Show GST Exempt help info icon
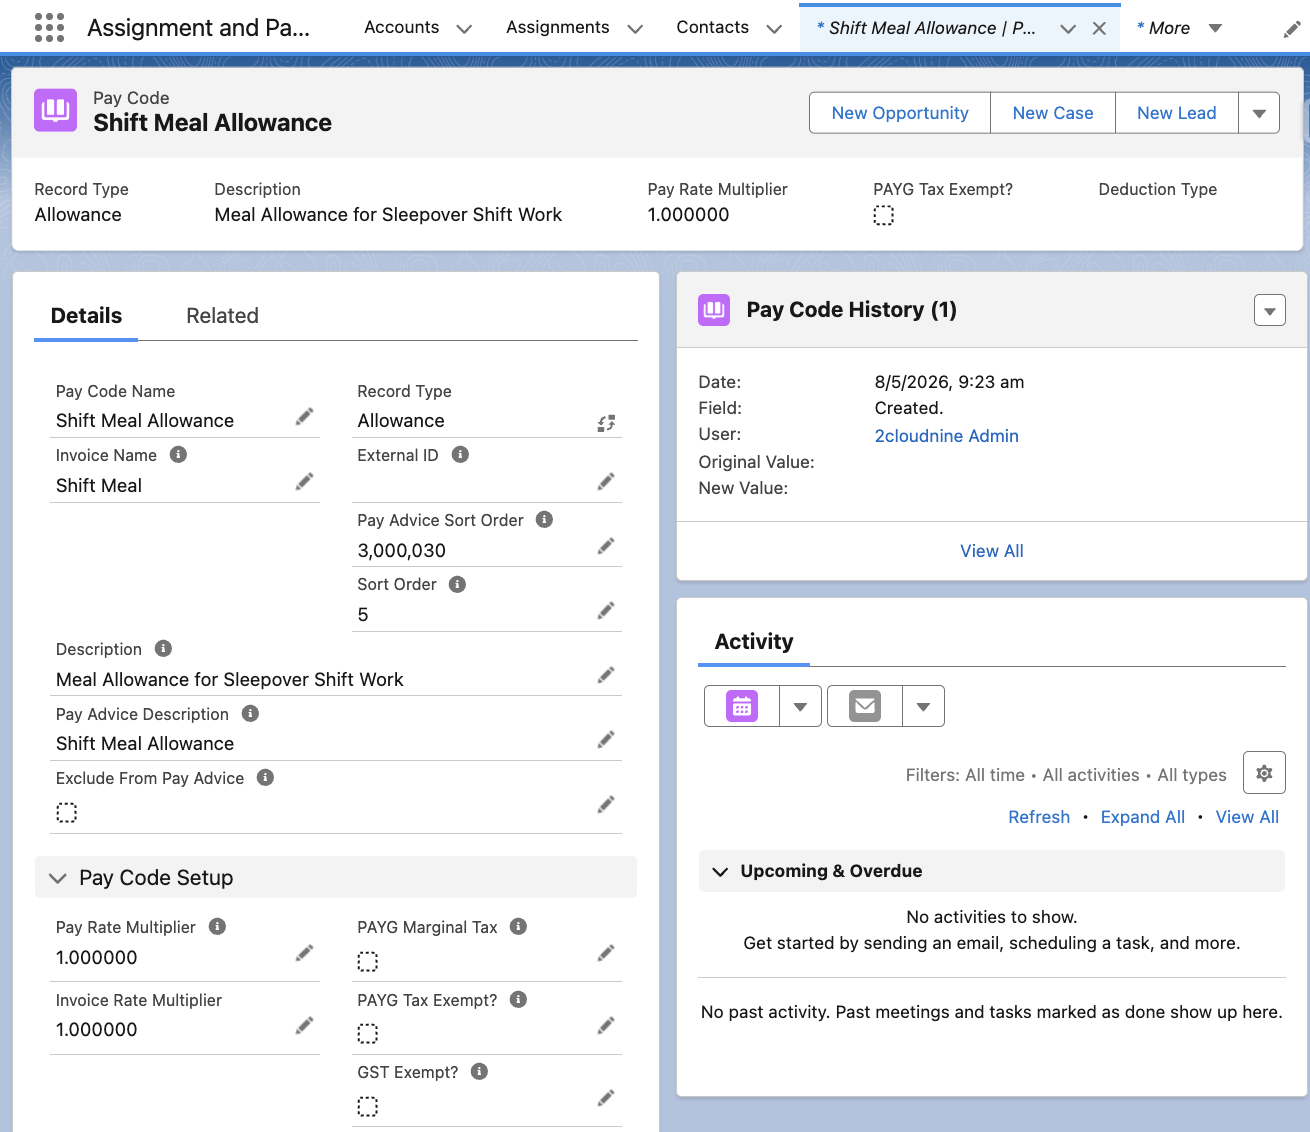The width and height of the screenshot is (1310, 1132). tap(479, 1071)
